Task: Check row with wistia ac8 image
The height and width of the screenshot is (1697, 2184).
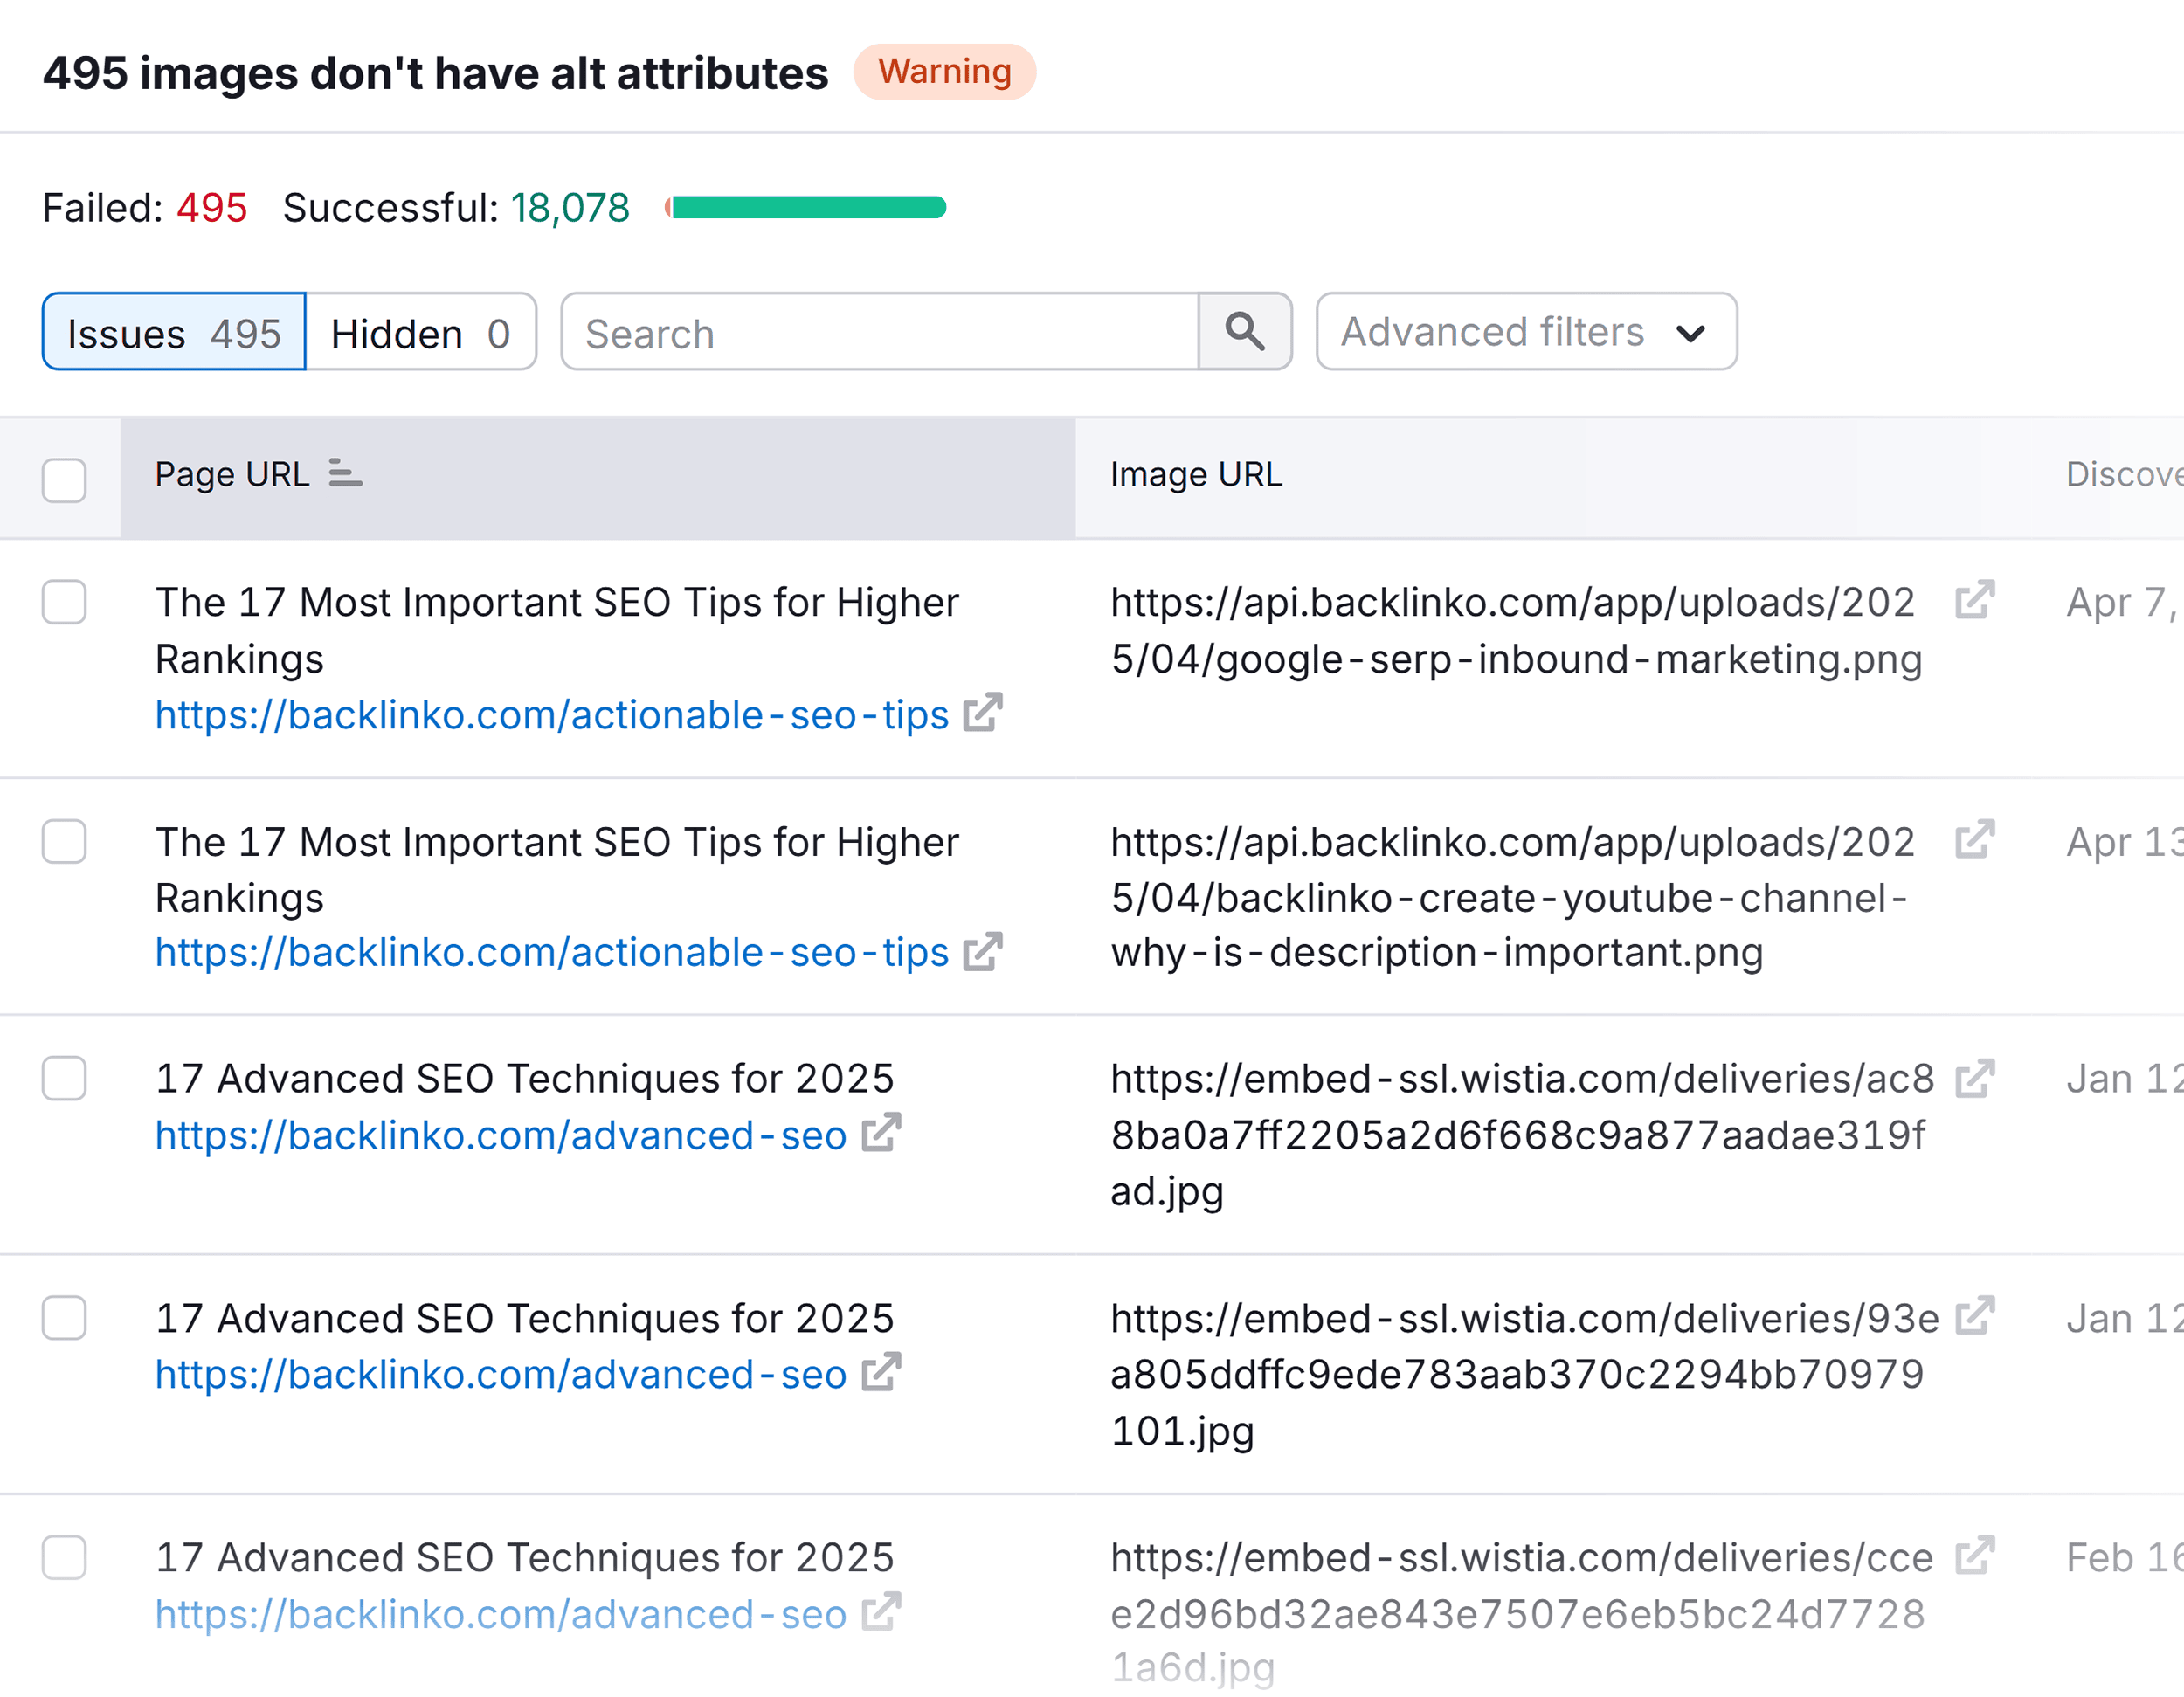Action: click(64, 1078)
